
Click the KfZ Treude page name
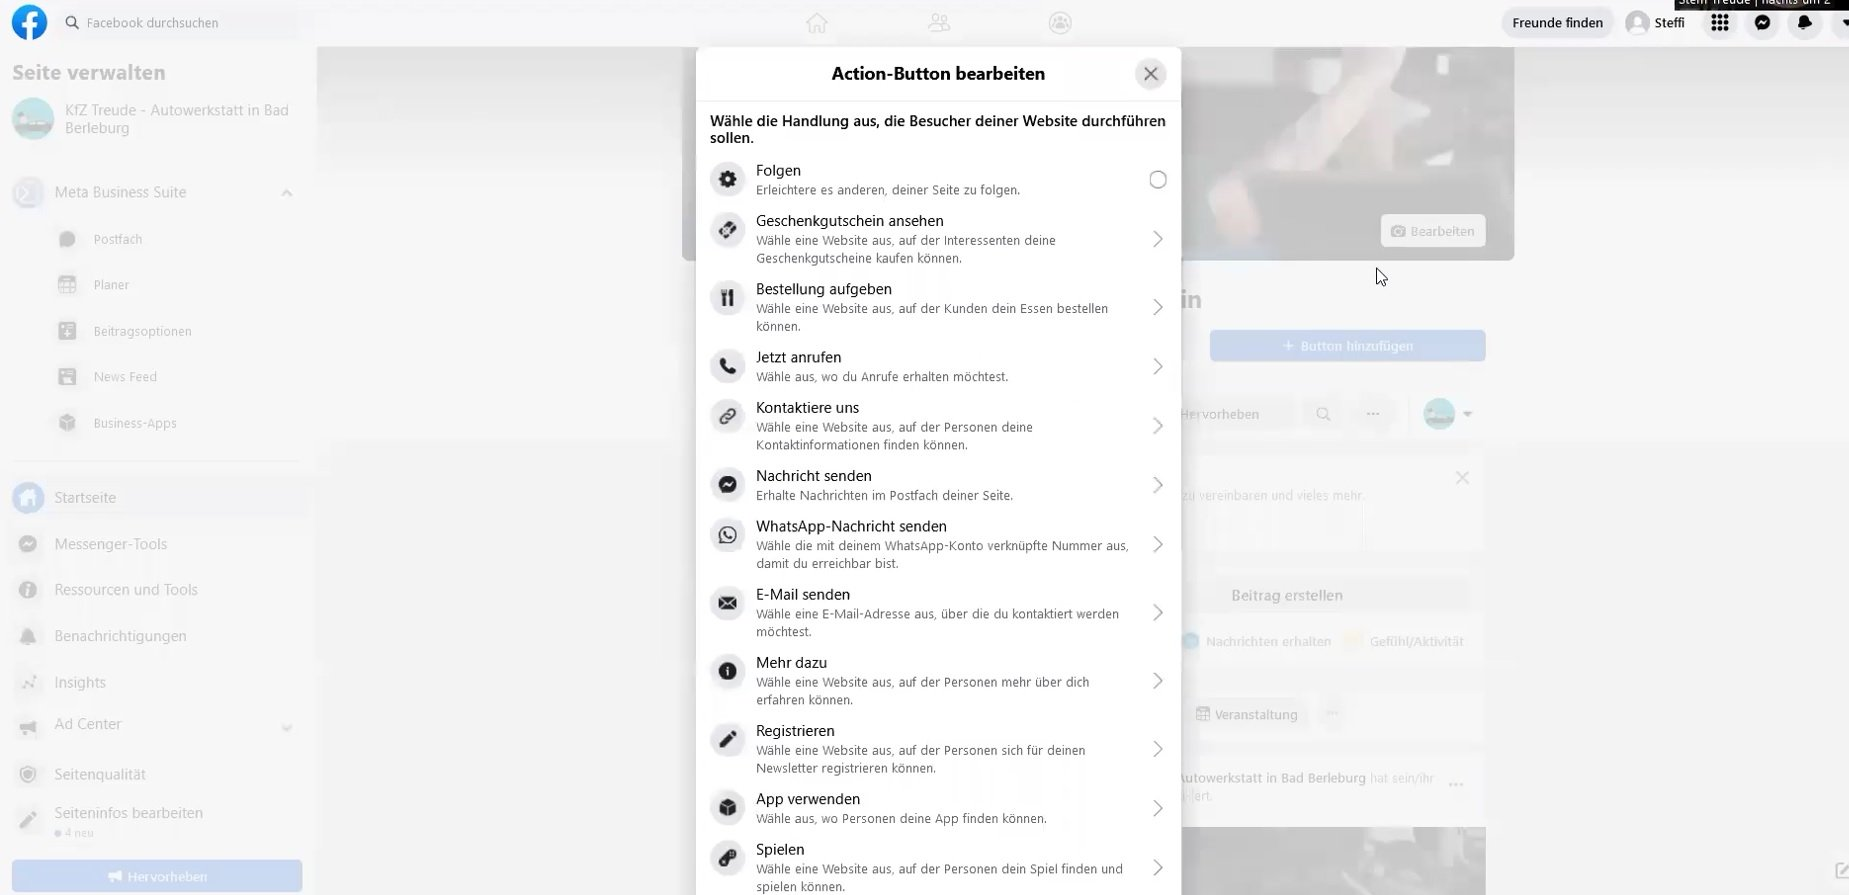[177, 119]
